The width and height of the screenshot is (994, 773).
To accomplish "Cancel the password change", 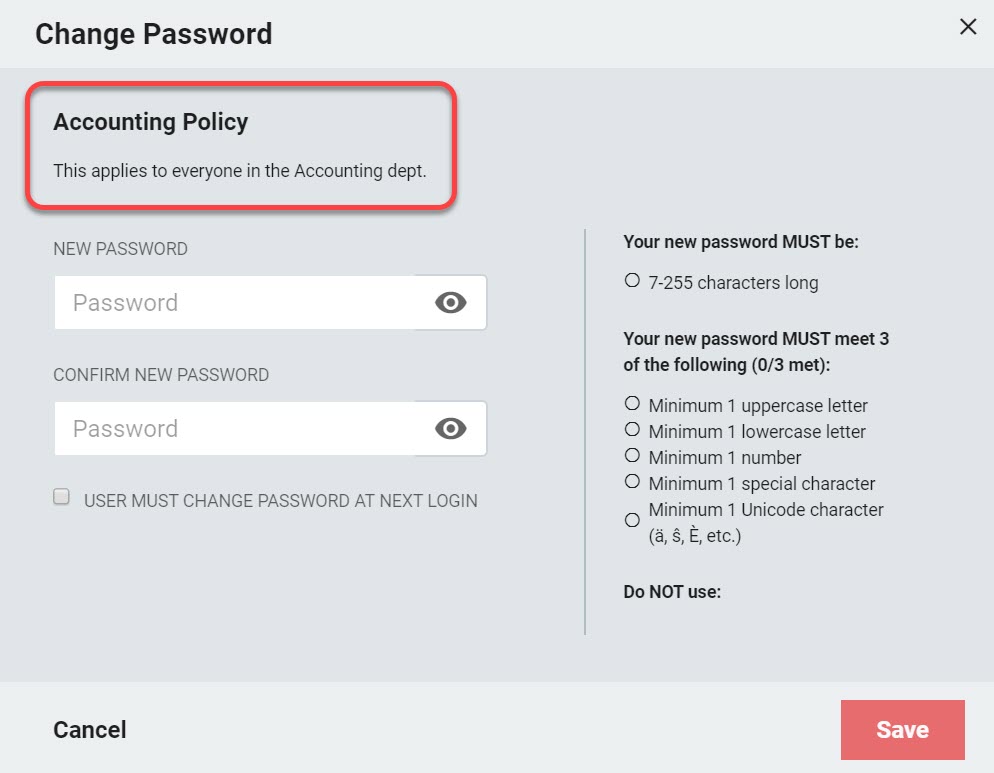I will coord(90,730).
